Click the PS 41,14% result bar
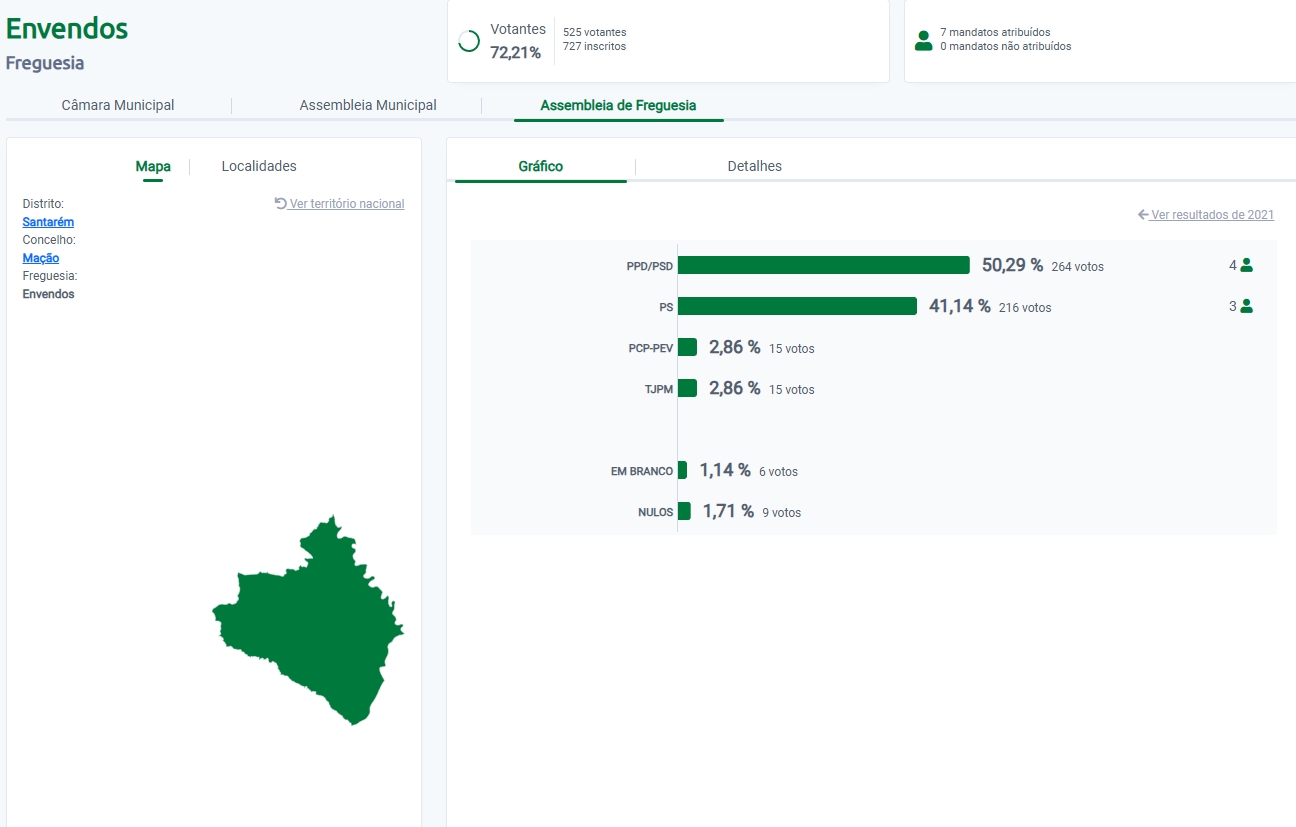Viewport: 1296px width, 827px height. point(797,306)
